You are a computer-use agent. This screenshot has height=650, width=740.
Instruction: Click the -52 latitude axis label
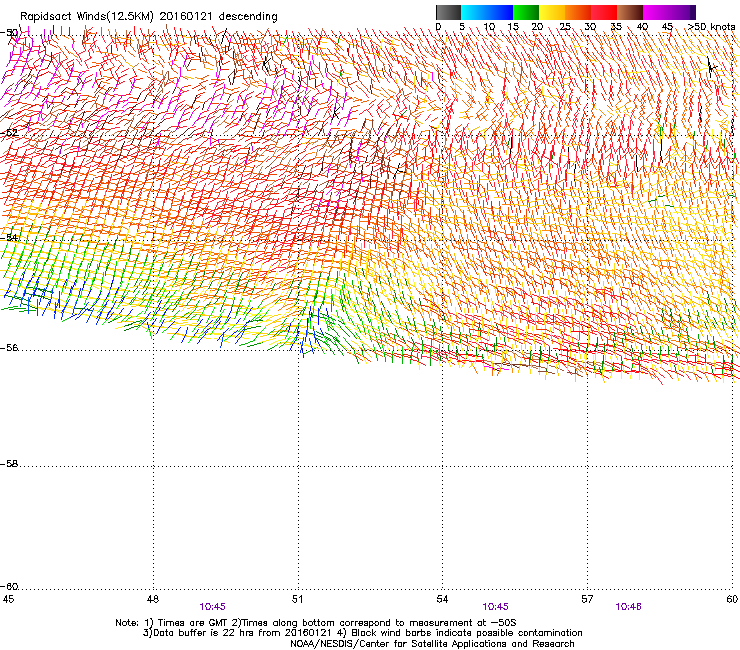[9, 133]
